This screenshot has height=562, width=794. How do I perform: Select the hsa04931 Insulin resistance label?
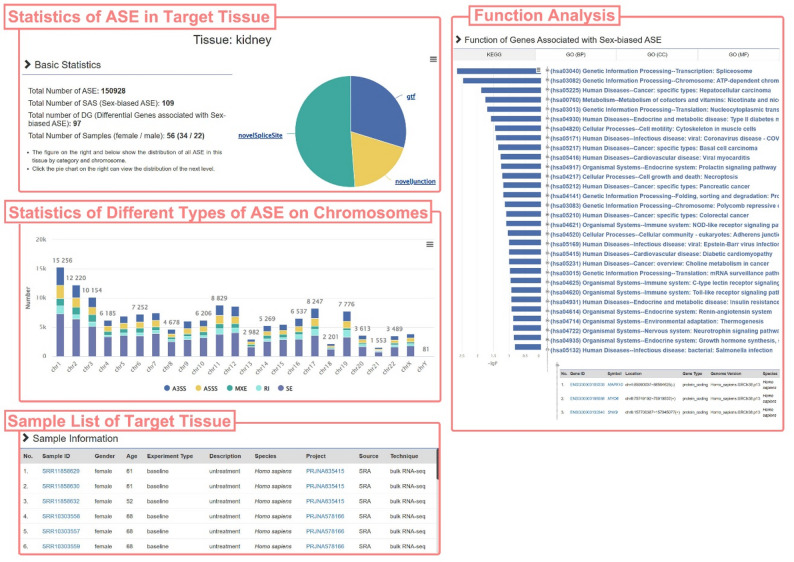pos(664,302)
